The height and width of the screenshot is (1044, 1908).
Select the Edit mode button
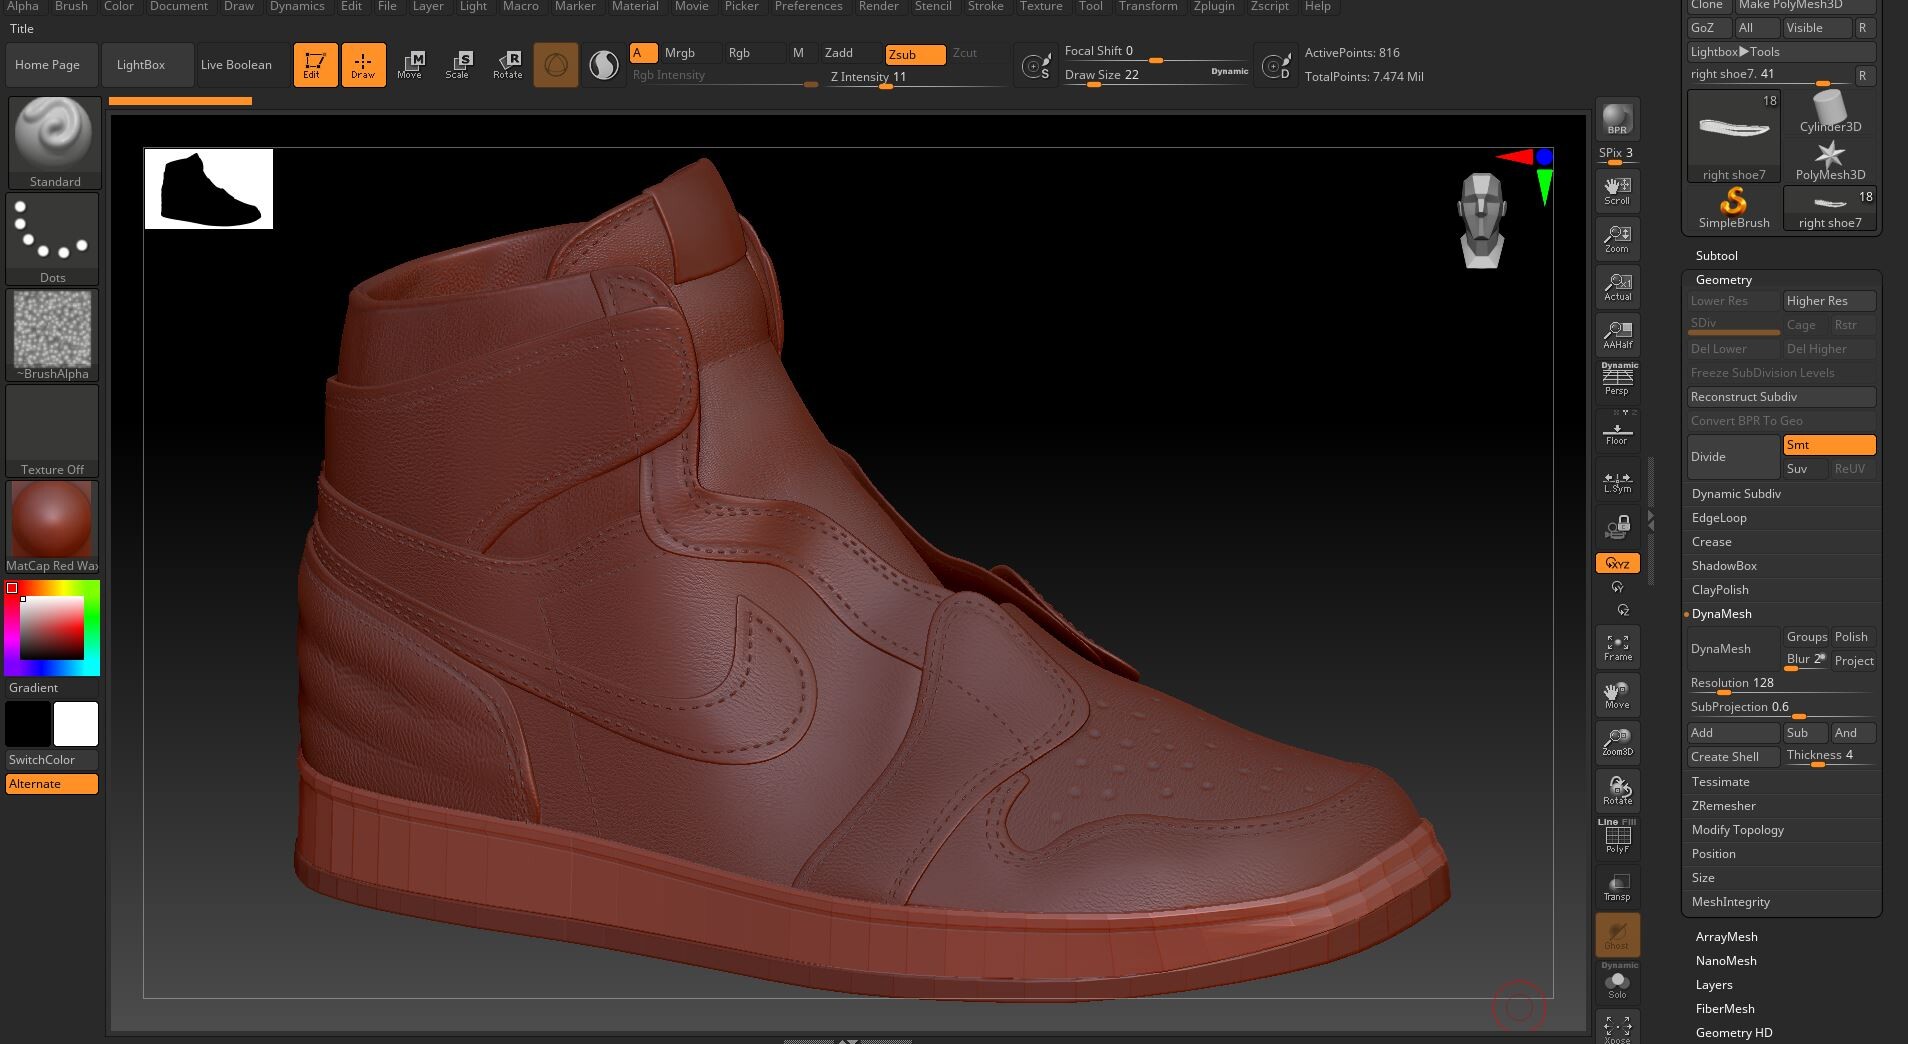coord(314,65)
